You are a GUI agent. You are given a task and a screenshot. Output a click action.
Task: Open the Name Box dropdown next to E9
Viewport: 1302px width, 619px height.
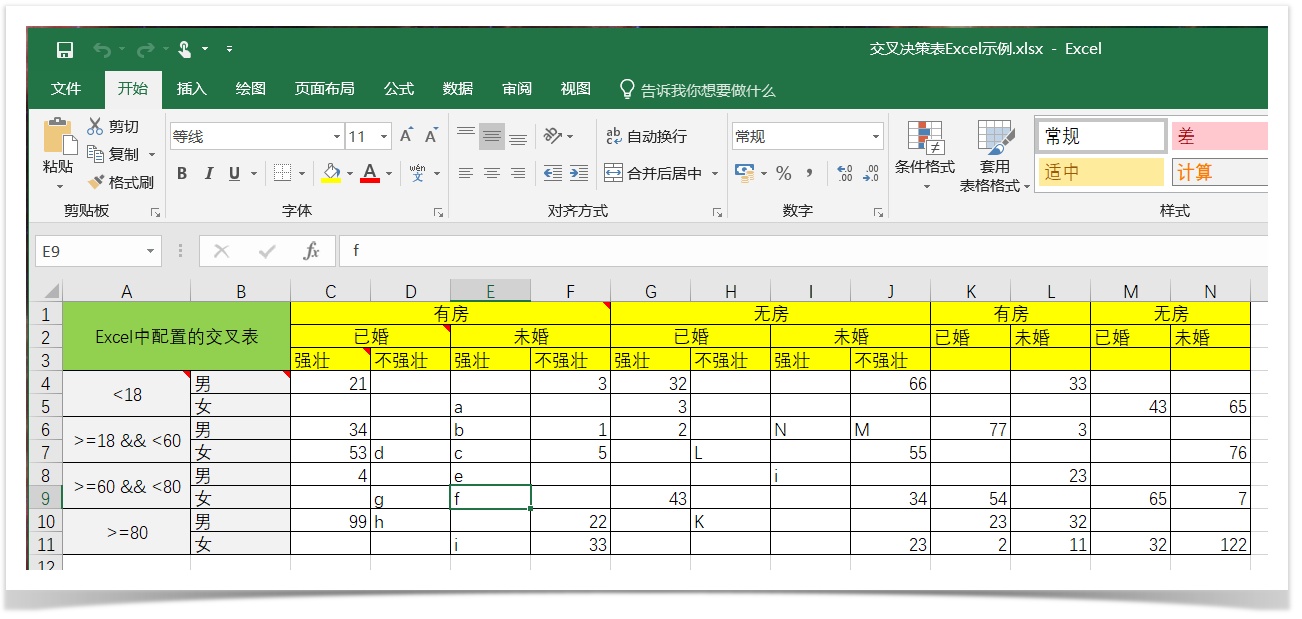point(151,252)
